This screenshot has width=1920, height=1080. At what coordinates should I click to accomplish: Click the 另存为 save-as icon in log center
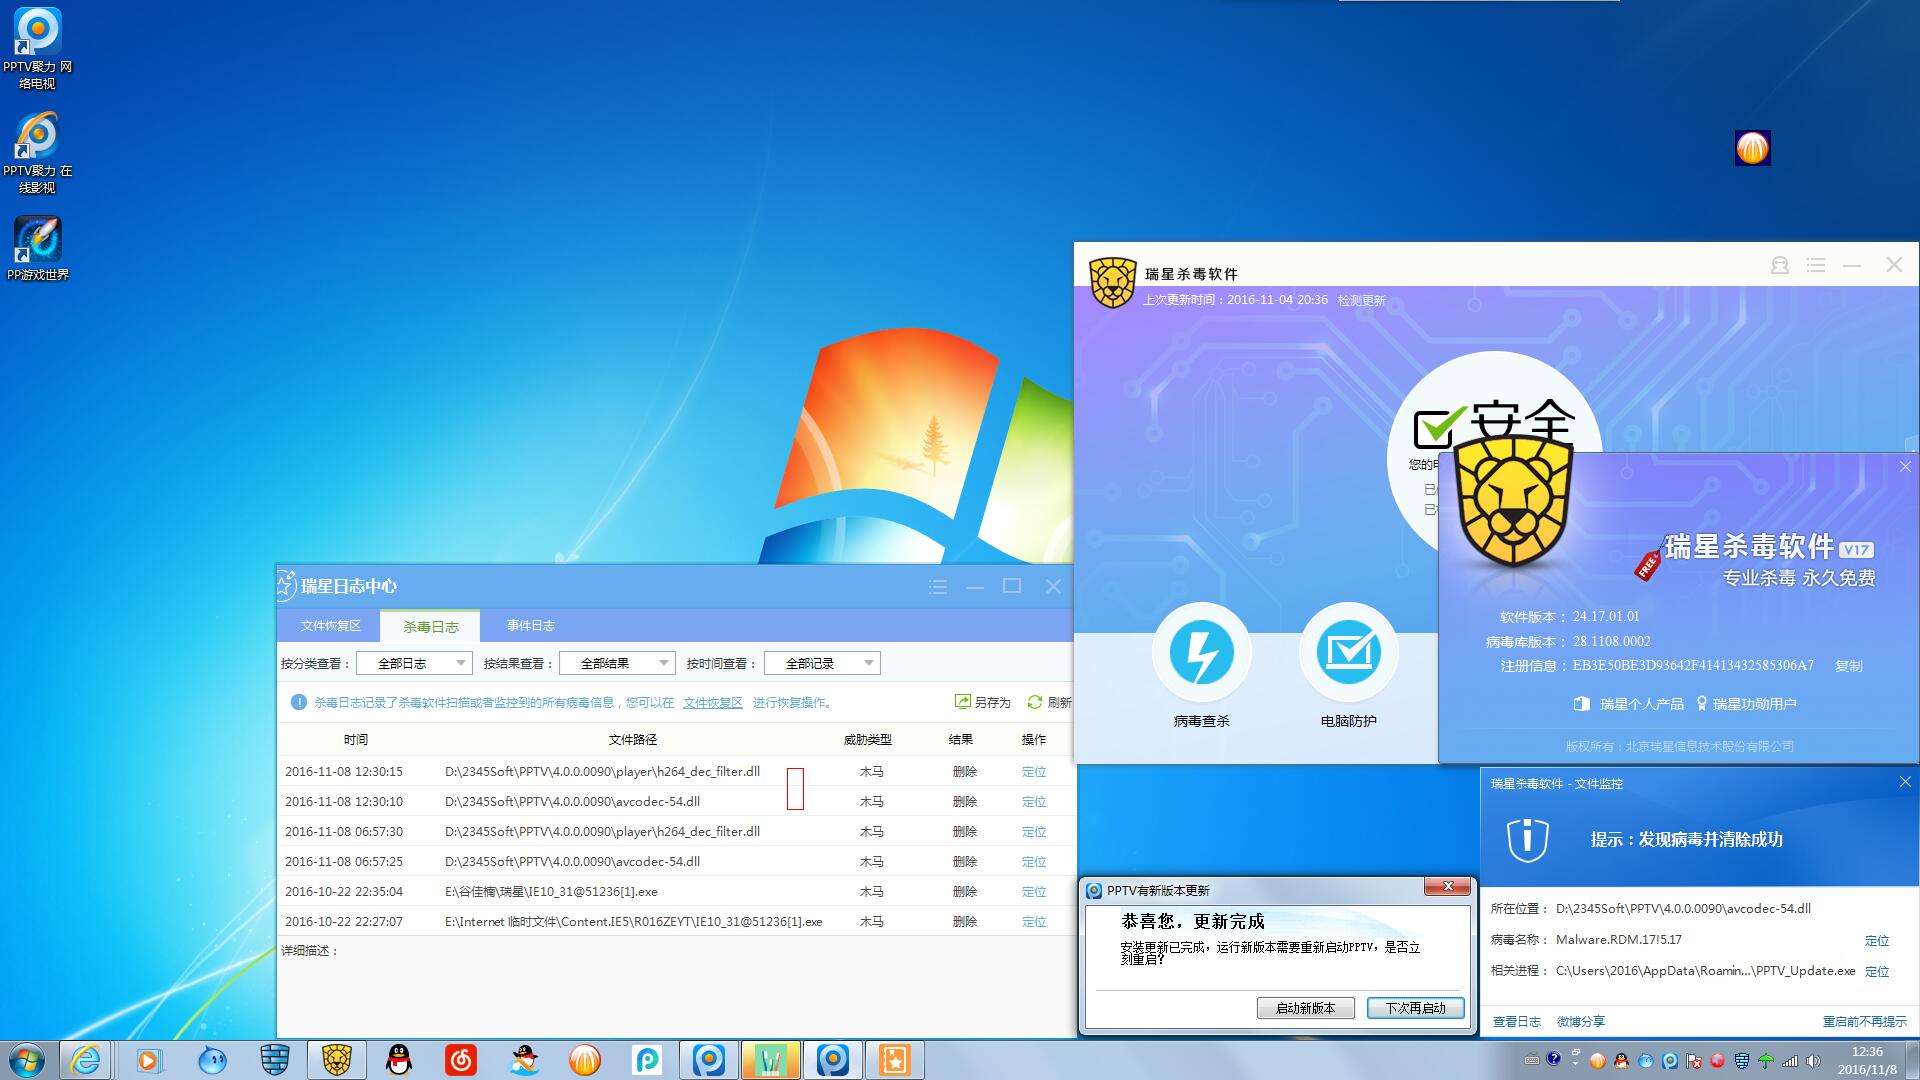963,702
